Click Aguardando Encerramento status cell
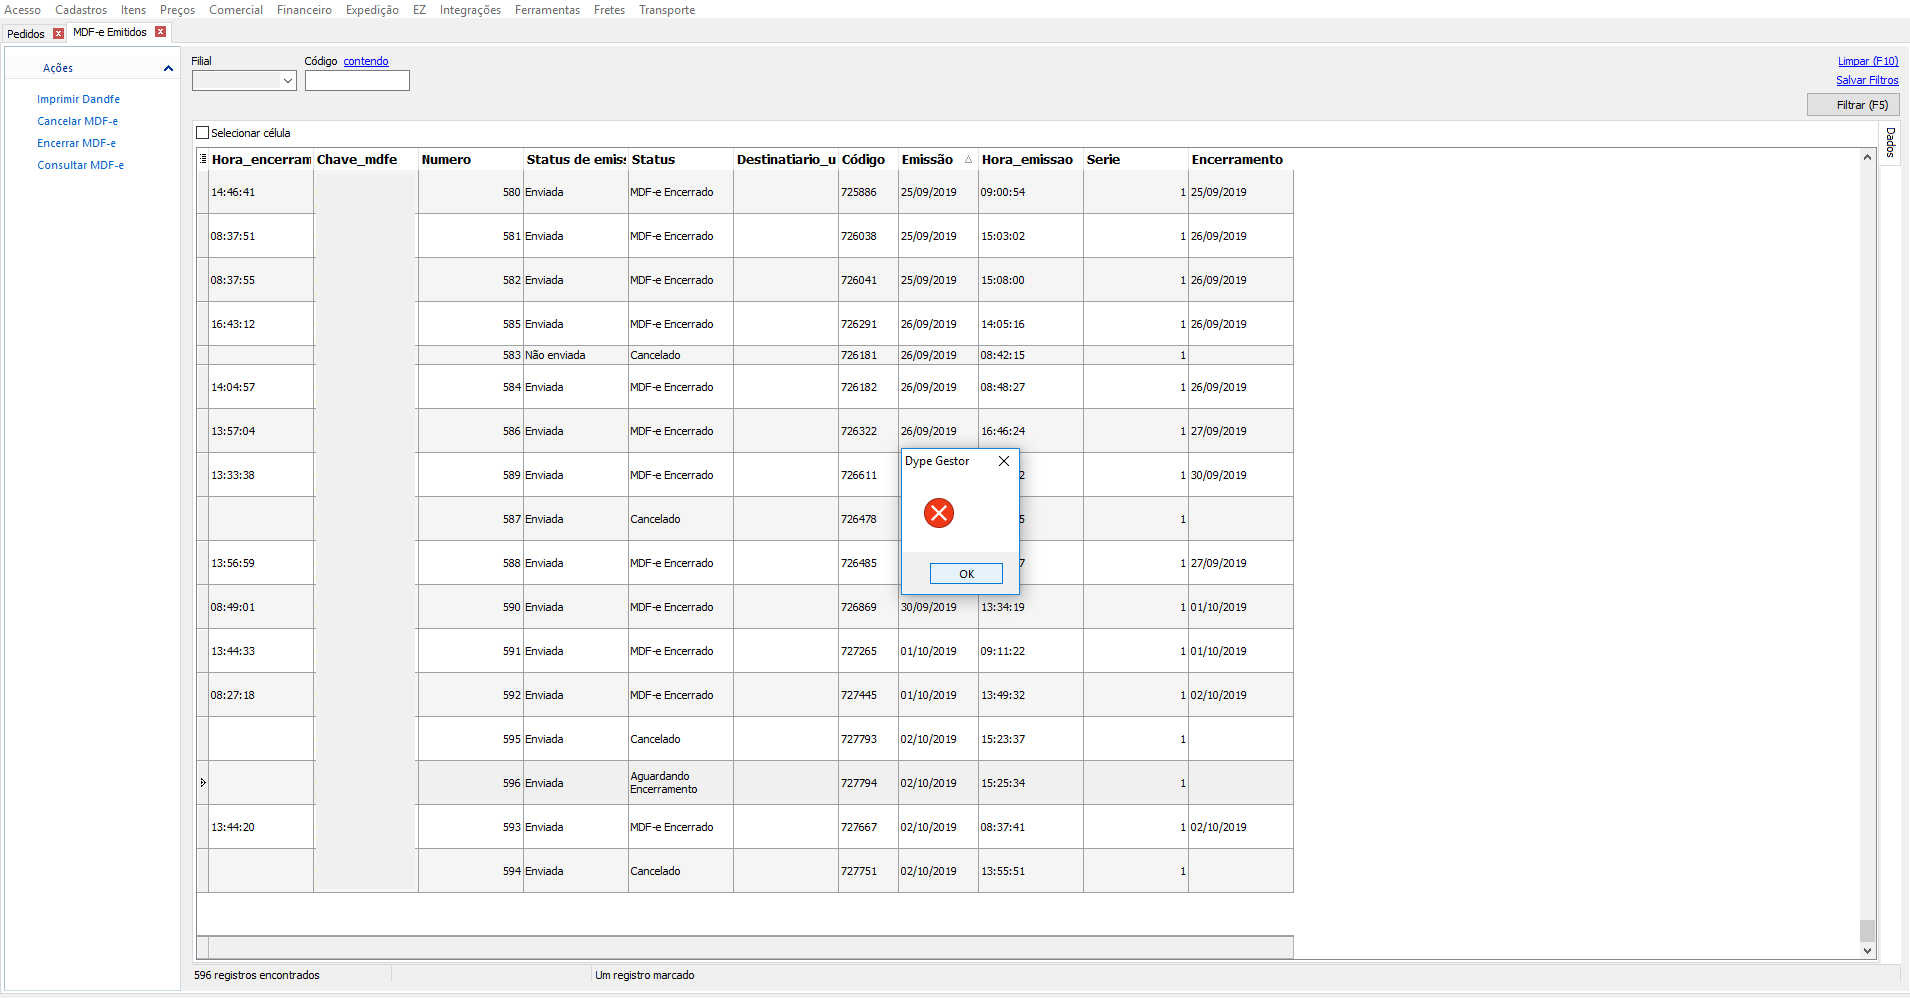This screenshot has width=1910, height=998. pos(681,783)
